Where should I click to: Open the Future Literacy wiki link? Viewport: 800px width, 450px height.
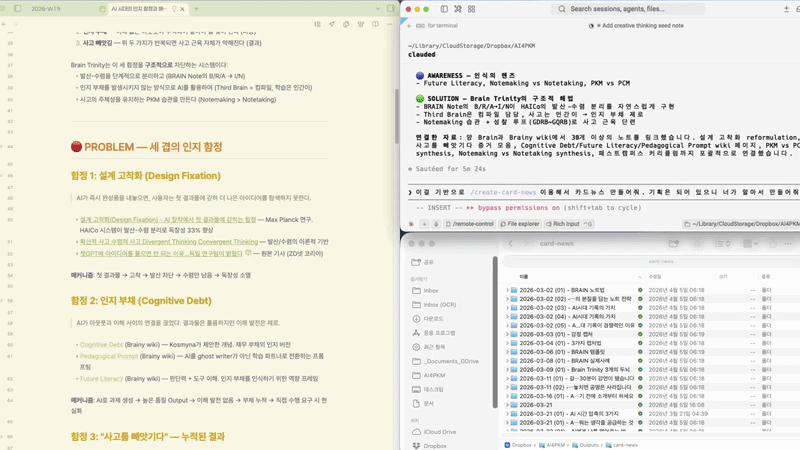tap(102, 379)
